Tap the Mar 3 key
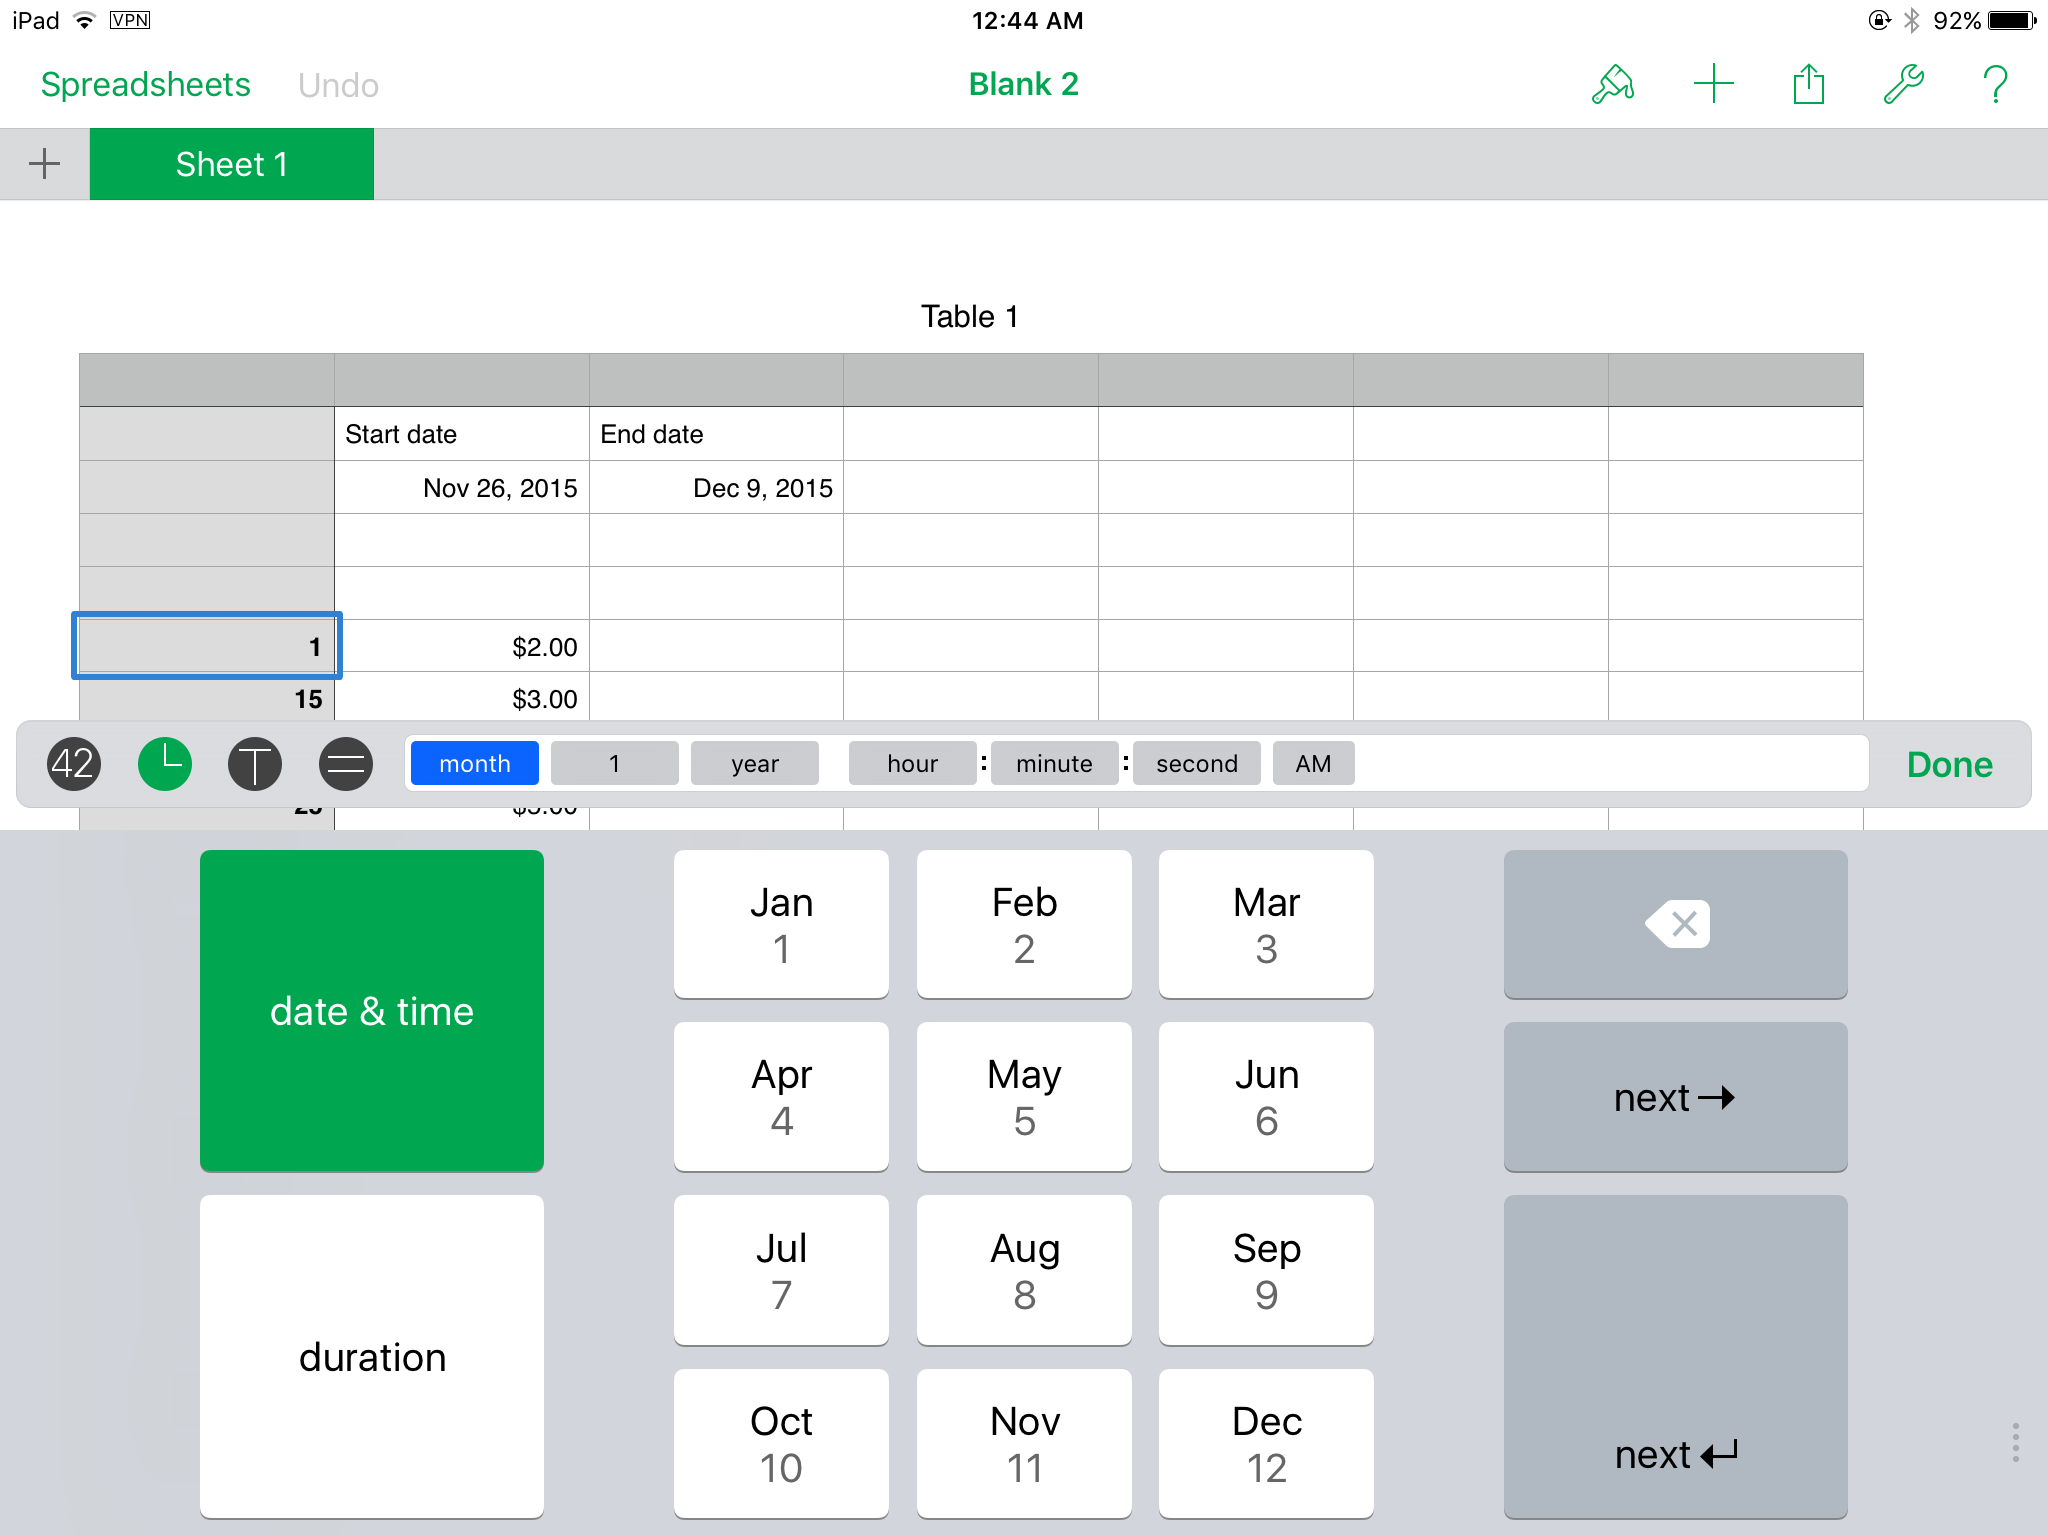 click(1266, 924)
